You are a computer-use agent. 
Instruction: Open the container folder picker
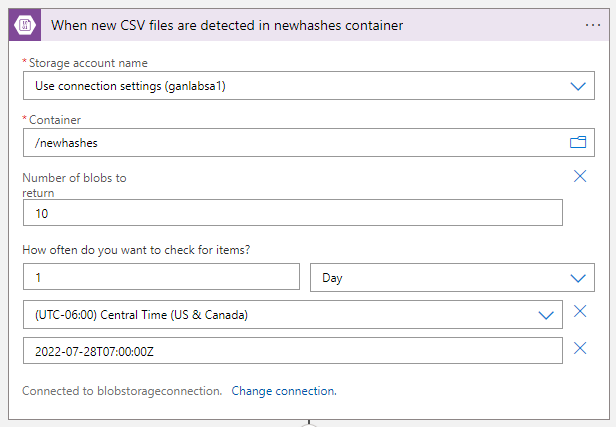pyautogui.click(x=577, y=143)
